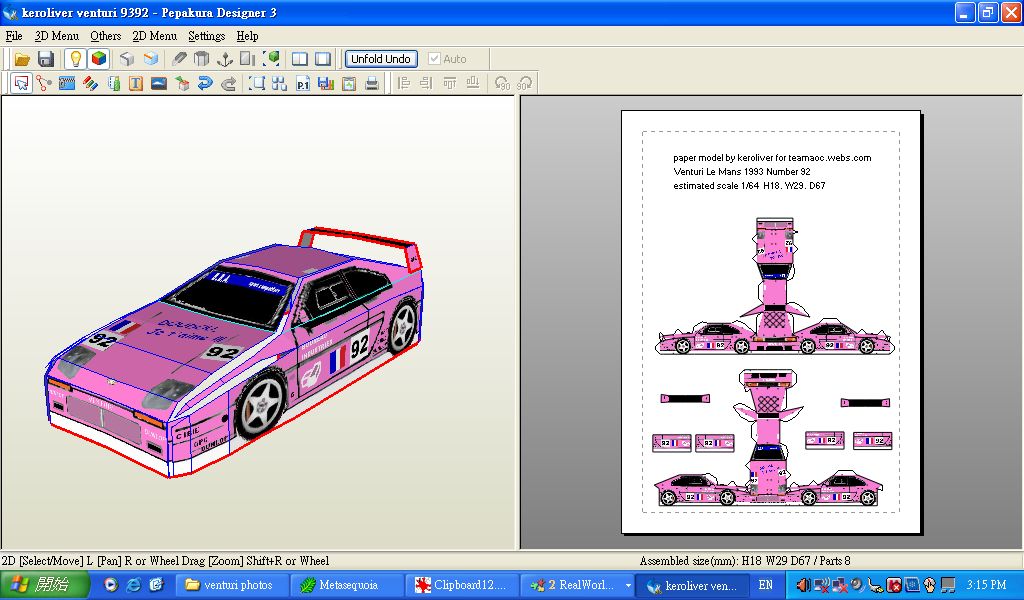Click the blue cube with orange edge icon
This screenshot has height=600, width=1024.
click(151, 59)
